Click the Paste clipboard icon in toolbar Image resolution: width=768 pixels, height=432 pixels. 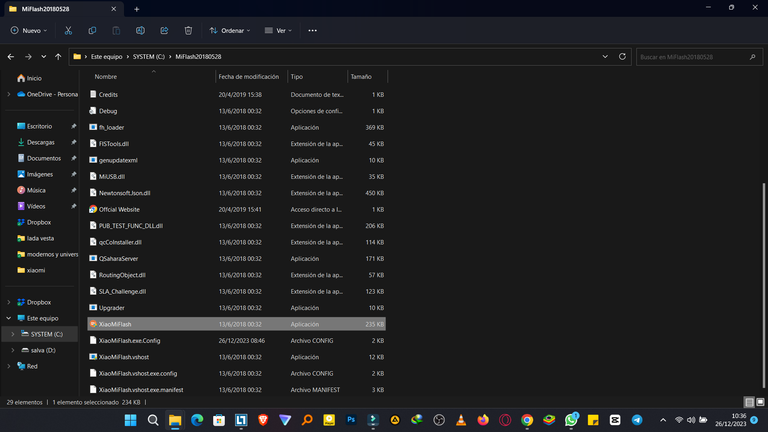pos(116,30)
